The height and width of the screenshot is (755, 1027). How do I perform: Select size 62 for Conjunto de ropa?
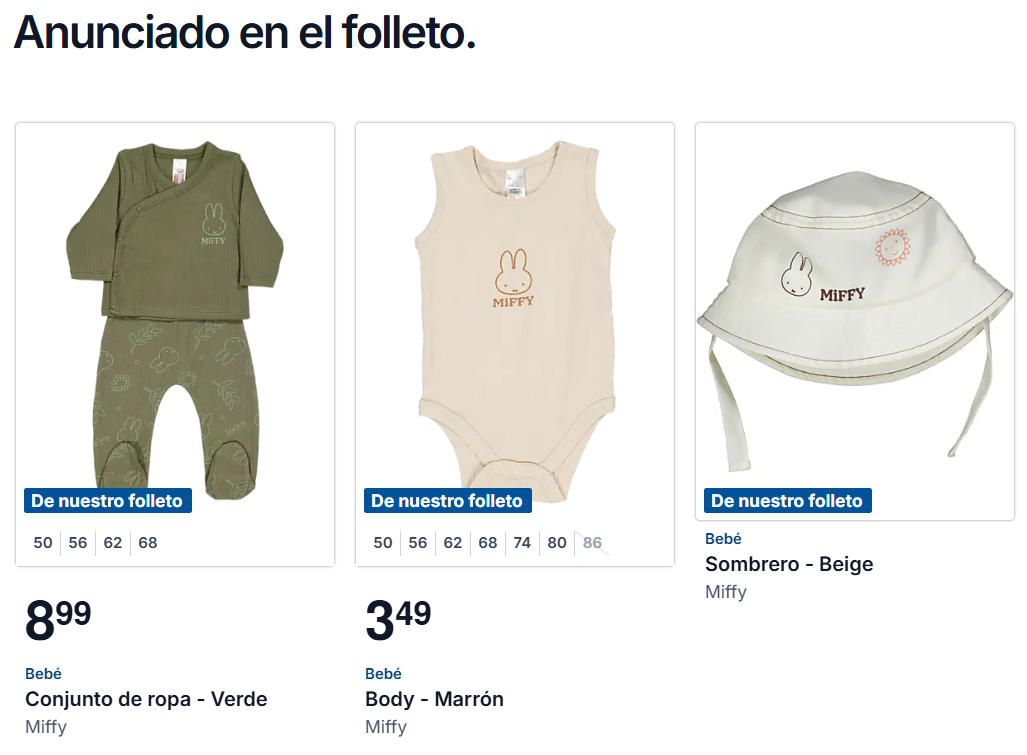(113, 543)
